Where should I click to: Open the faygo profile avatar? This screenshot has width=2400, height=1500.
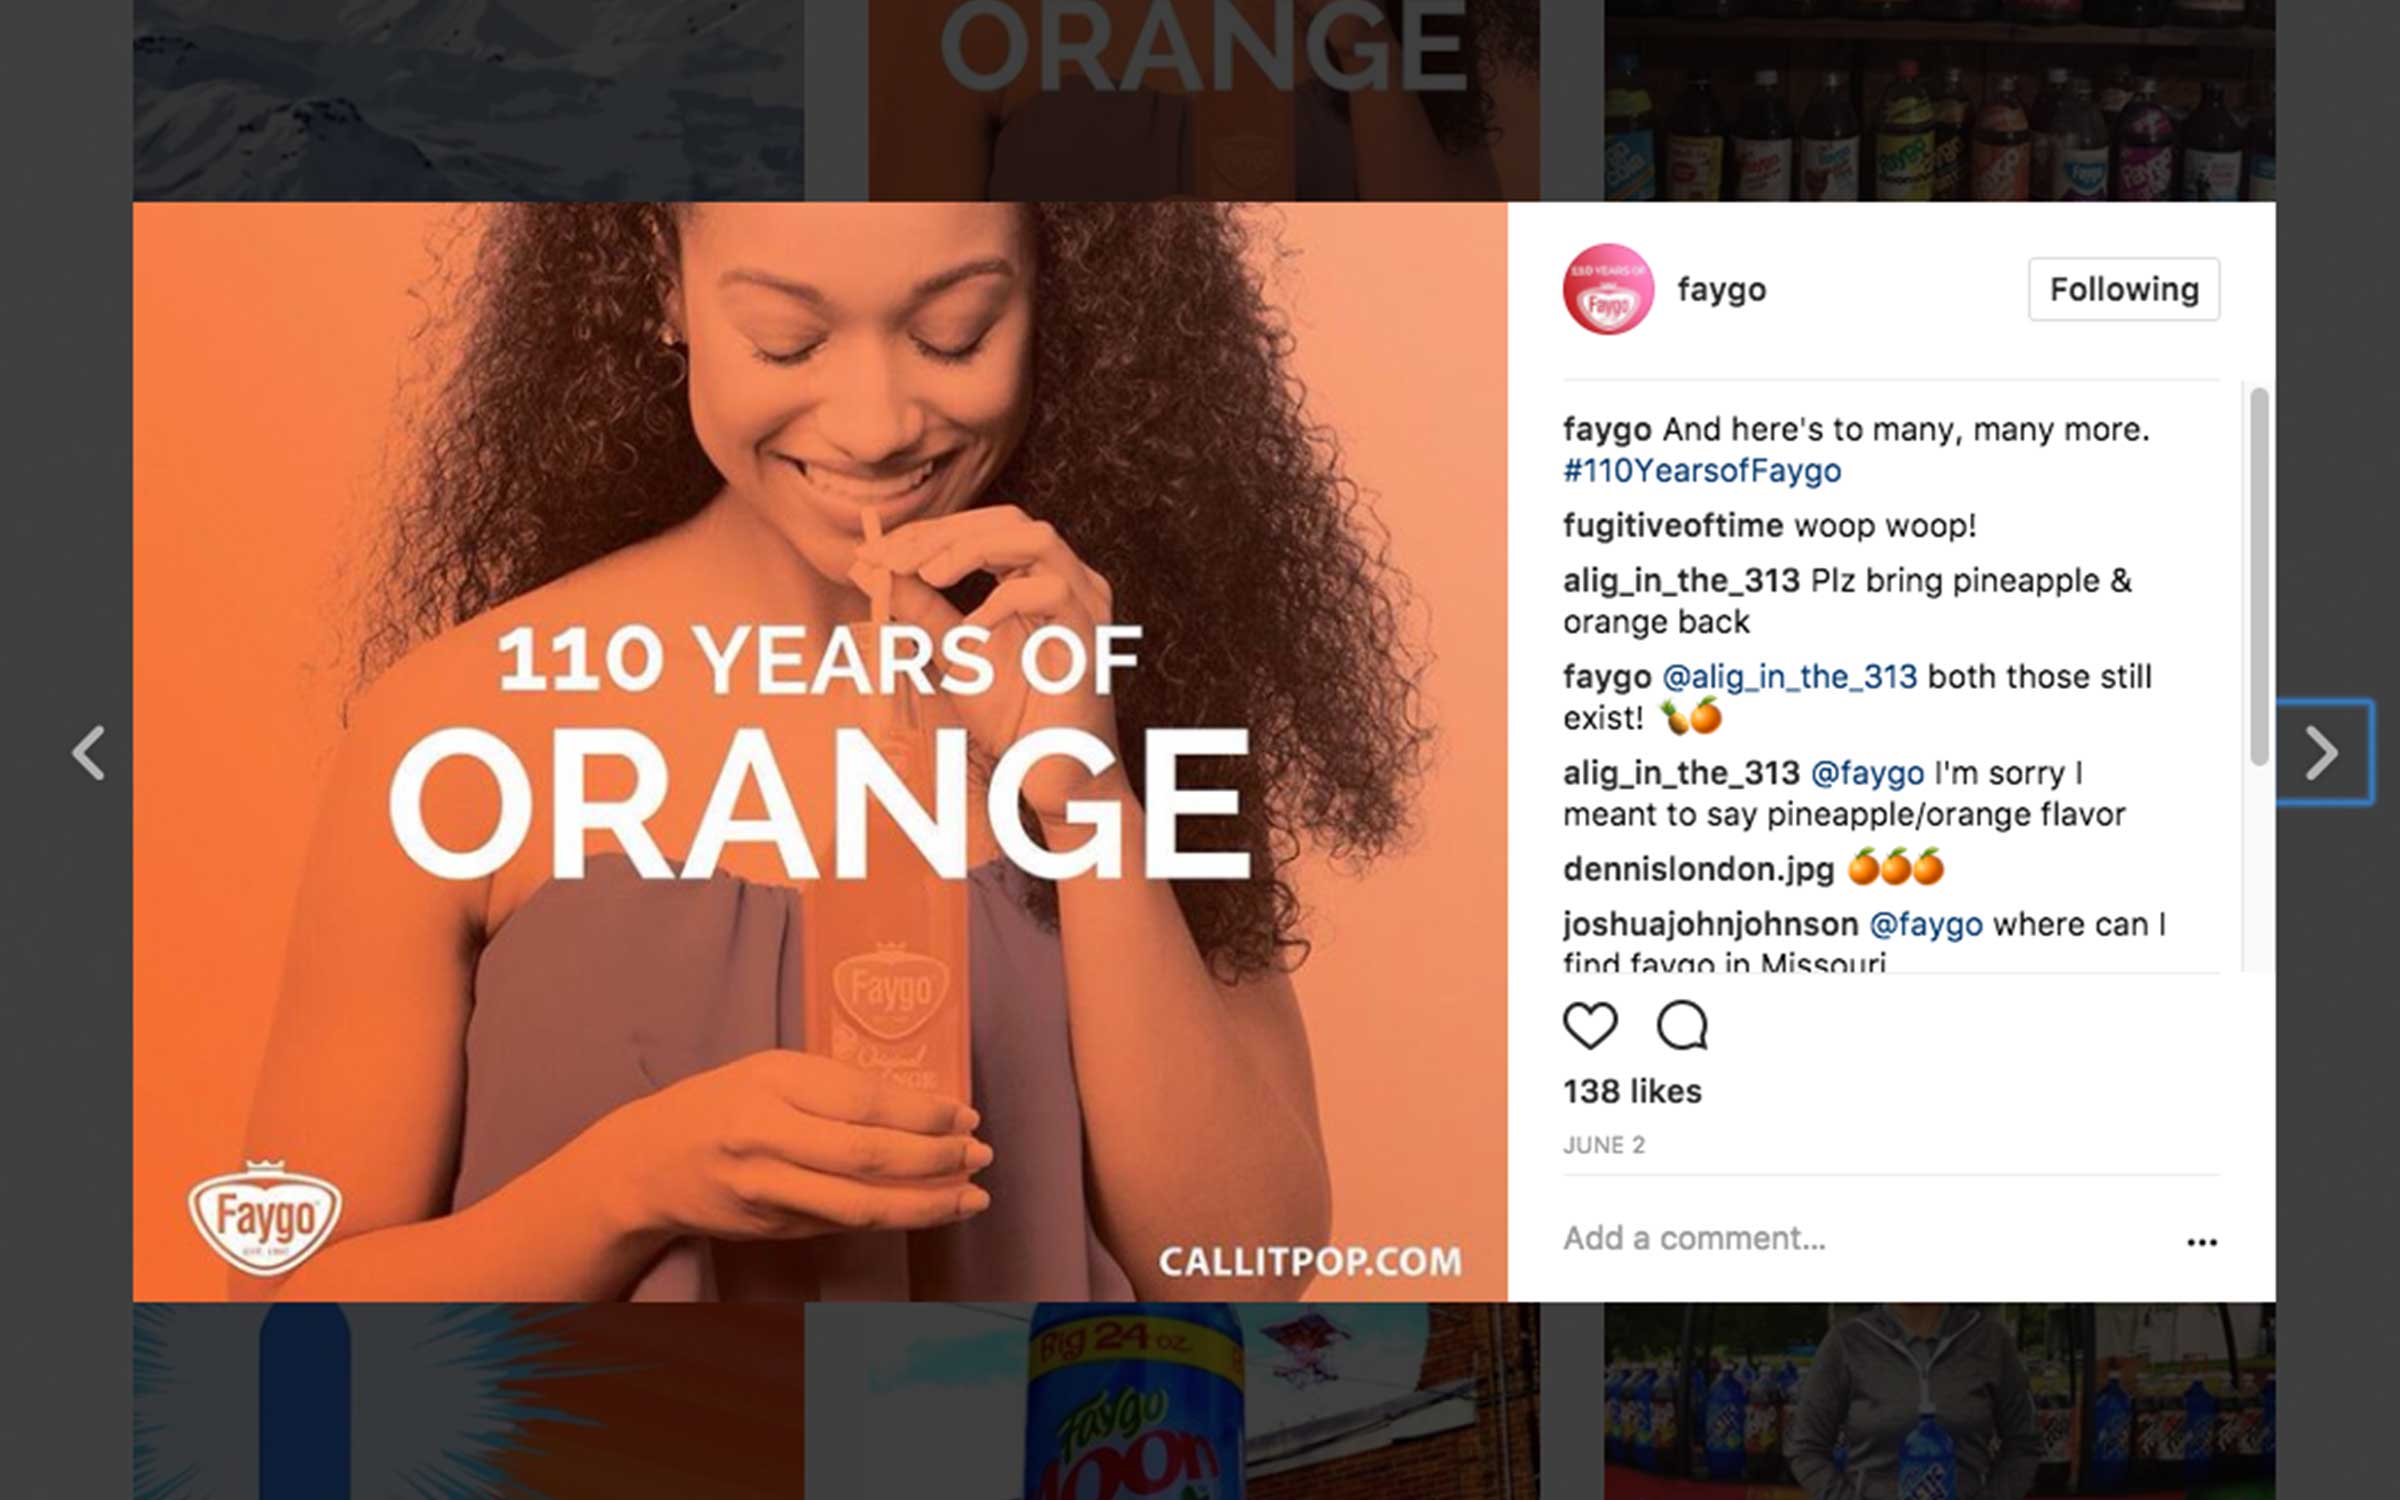[x=1608, y=289]
